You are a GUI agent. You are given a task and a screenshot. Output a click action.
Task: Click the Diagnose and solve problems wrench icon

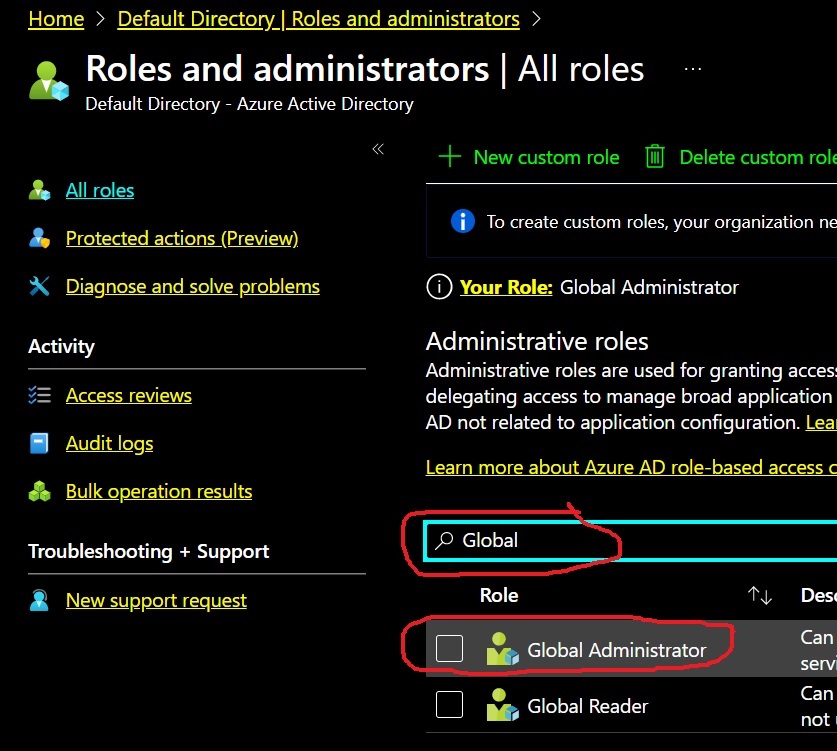point(40,286)
